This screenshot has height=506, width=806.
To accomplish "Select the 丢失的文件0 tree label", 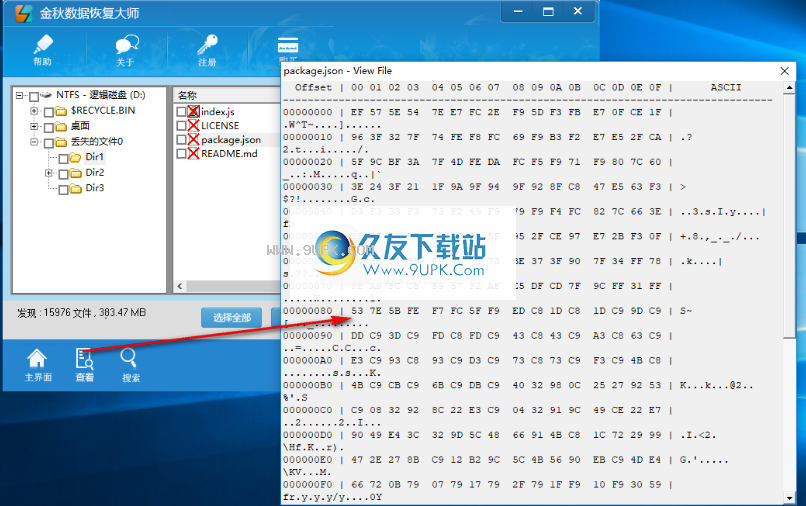I will [x=97, y=141].
